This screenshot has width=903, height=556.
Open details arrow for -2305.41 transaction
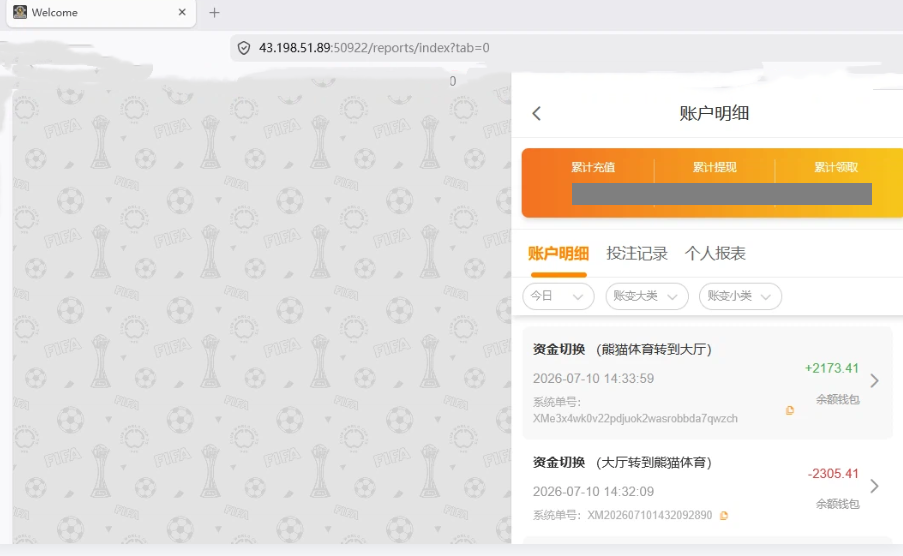874,486
